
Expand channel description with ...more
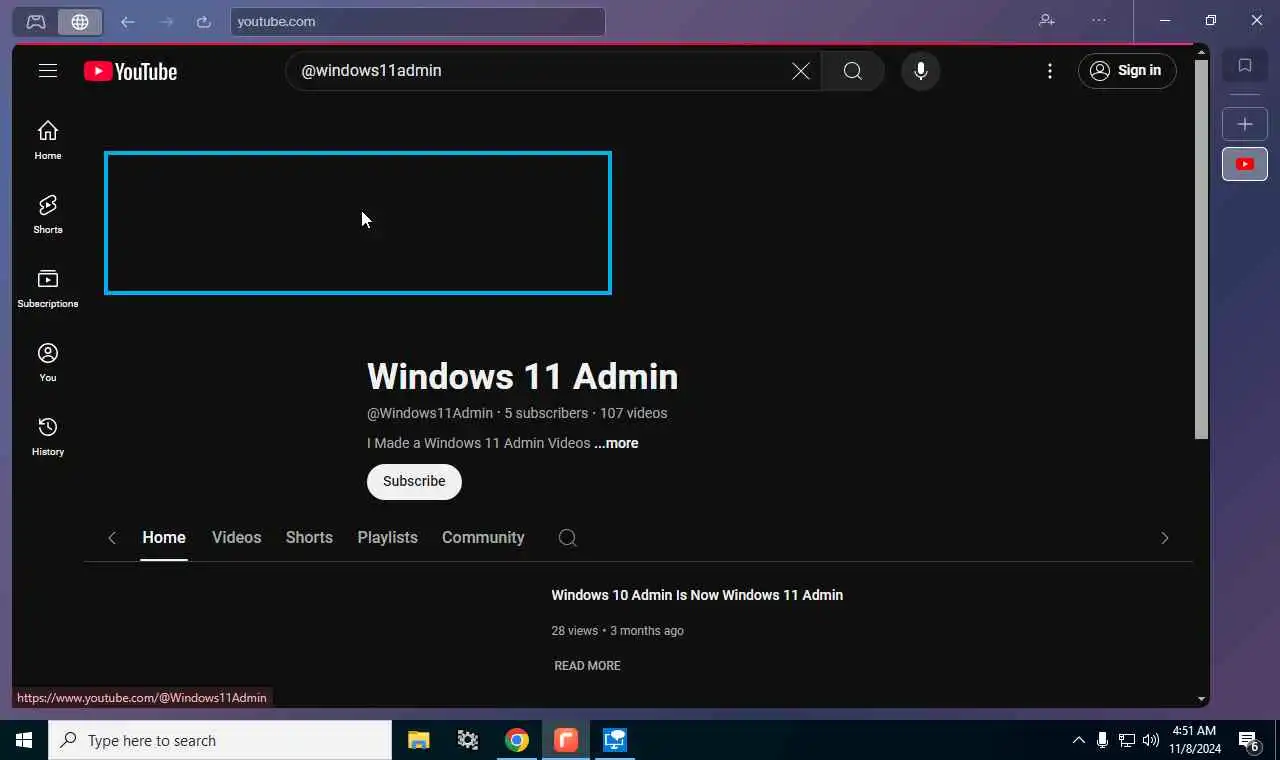(616, 443)
